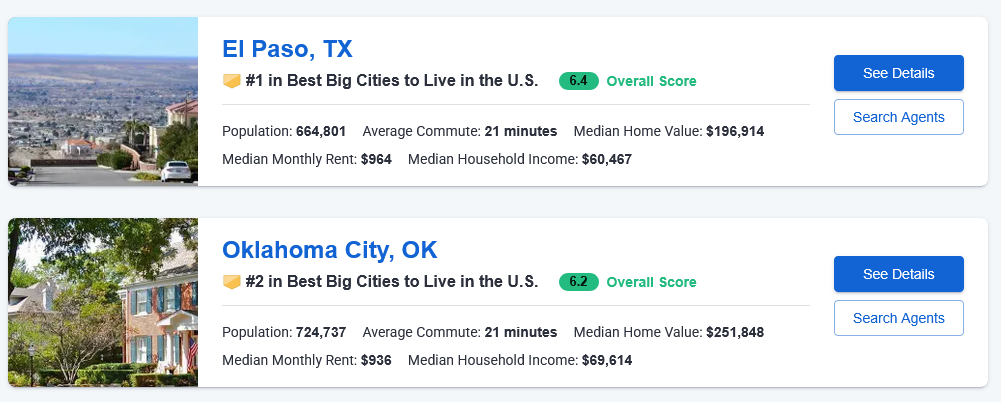See Details for Oklahoma City
Screen dimensions: 1001x402
pyautogui.click(x=898, y=274)
